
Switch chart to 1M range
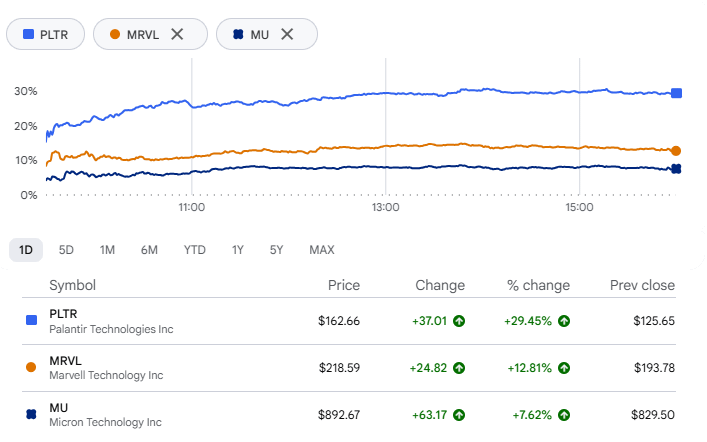[x=107, y=250]
